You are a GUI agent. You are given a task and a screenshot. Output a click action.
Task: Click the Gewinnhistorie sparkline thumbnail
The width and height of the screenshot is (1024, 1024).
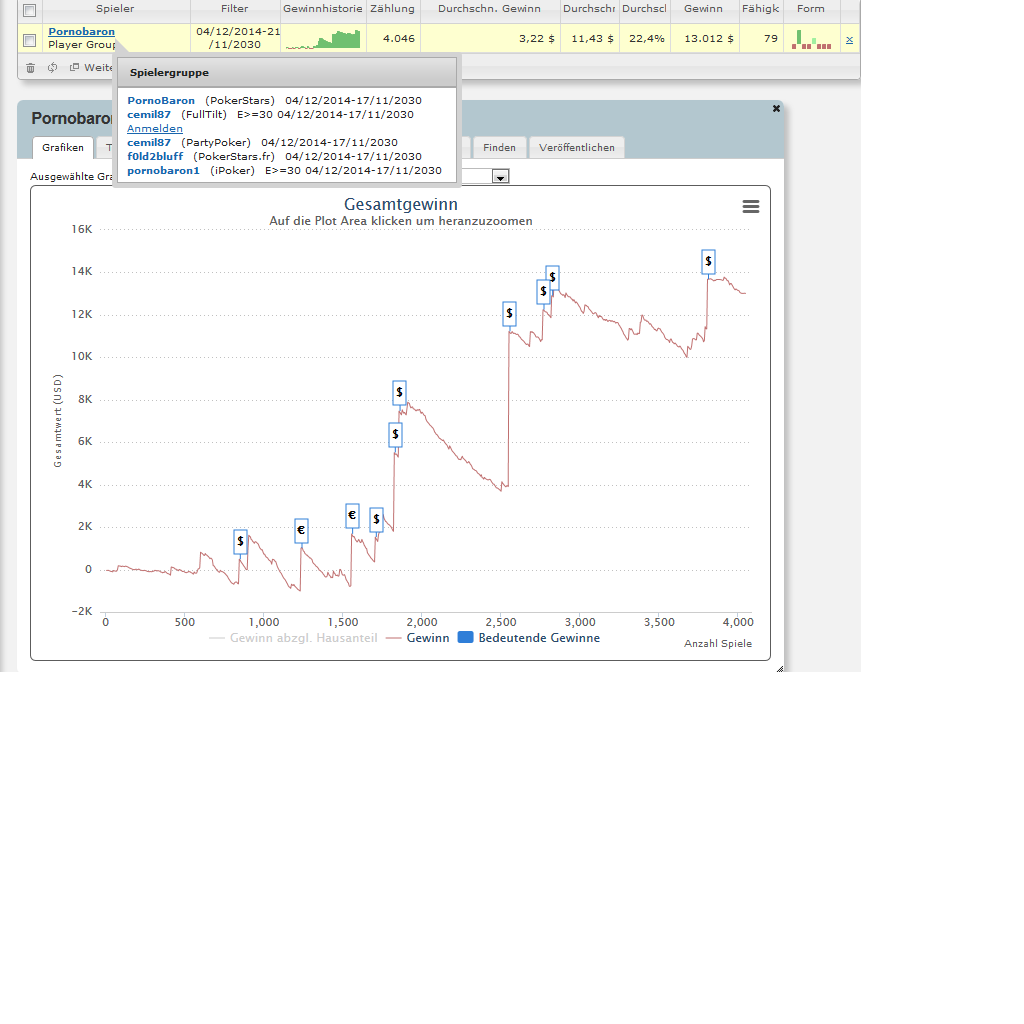coord(323,39)
